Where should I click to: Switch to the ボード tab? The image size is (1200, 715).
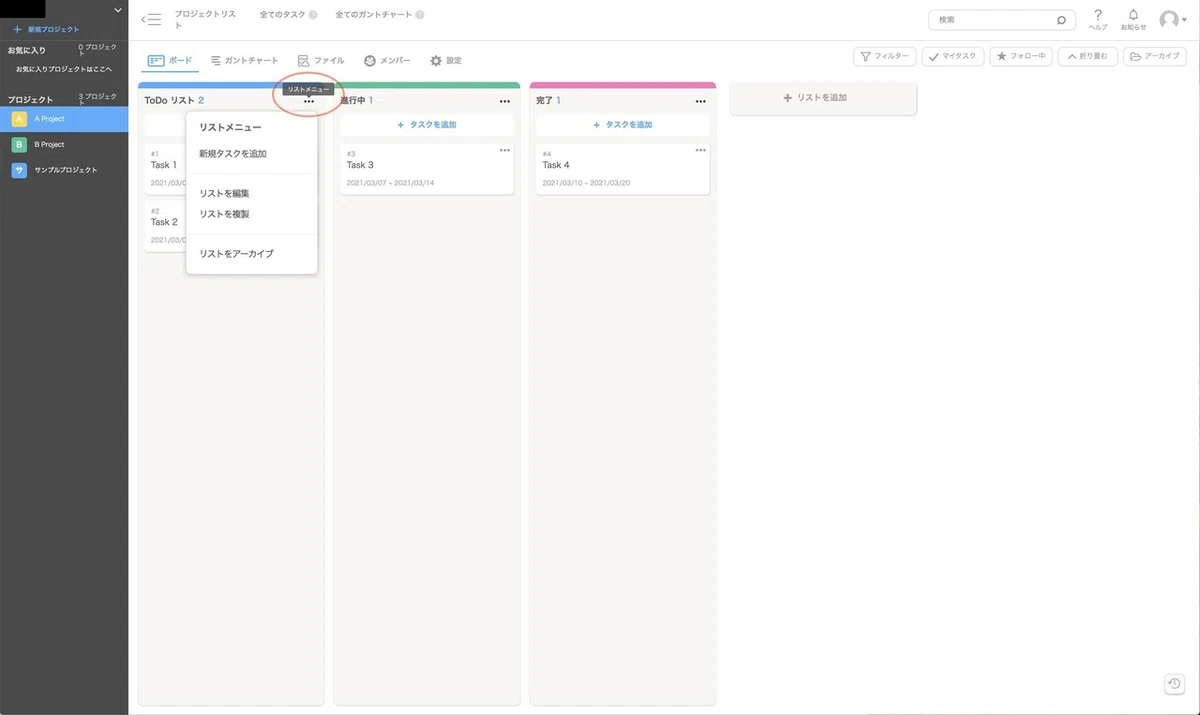pos(170,61)
